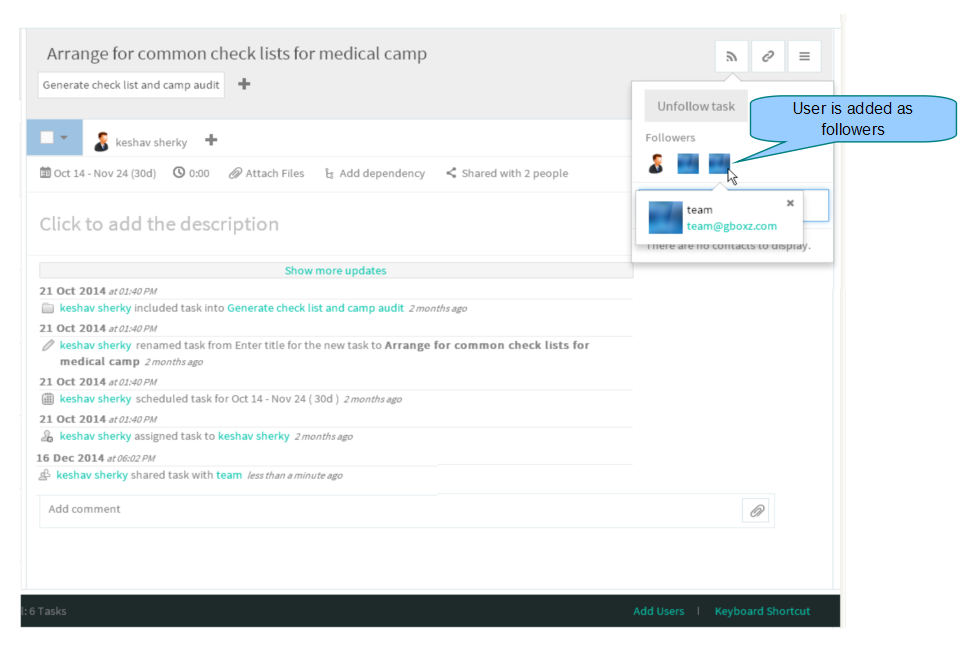Click Show more updates
Screen dimensions: 978x651
[x=336, y=271]
